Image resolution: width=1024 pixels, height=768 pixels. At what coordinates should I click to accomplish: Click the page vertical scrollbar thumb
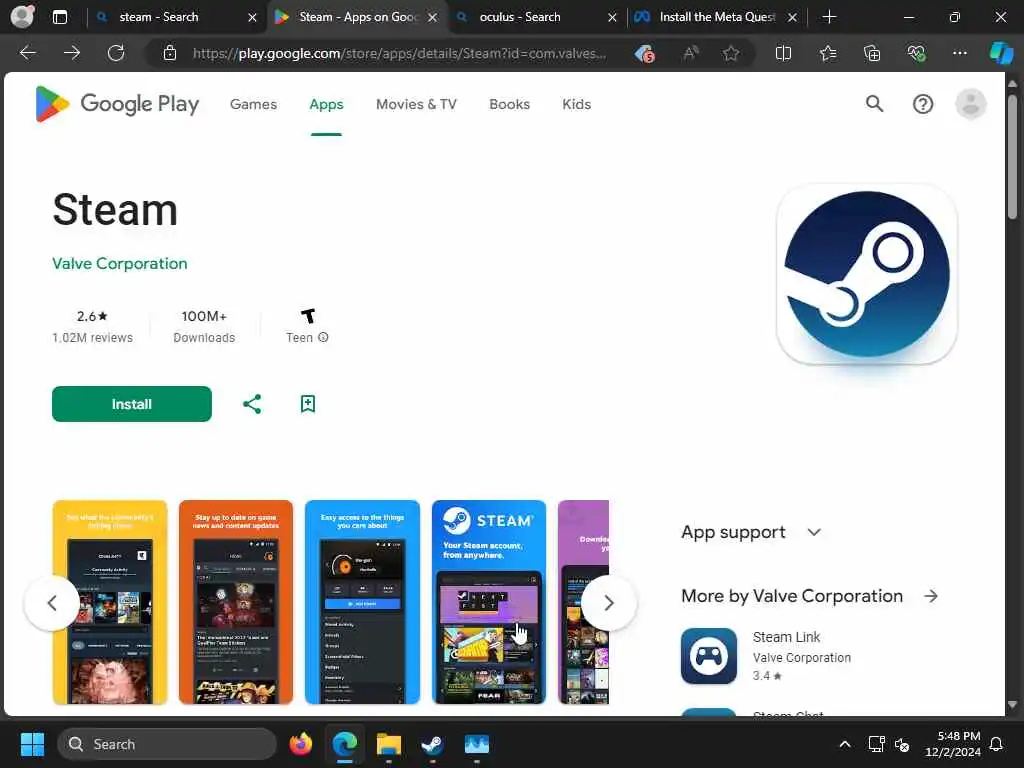click(1012, 157)
